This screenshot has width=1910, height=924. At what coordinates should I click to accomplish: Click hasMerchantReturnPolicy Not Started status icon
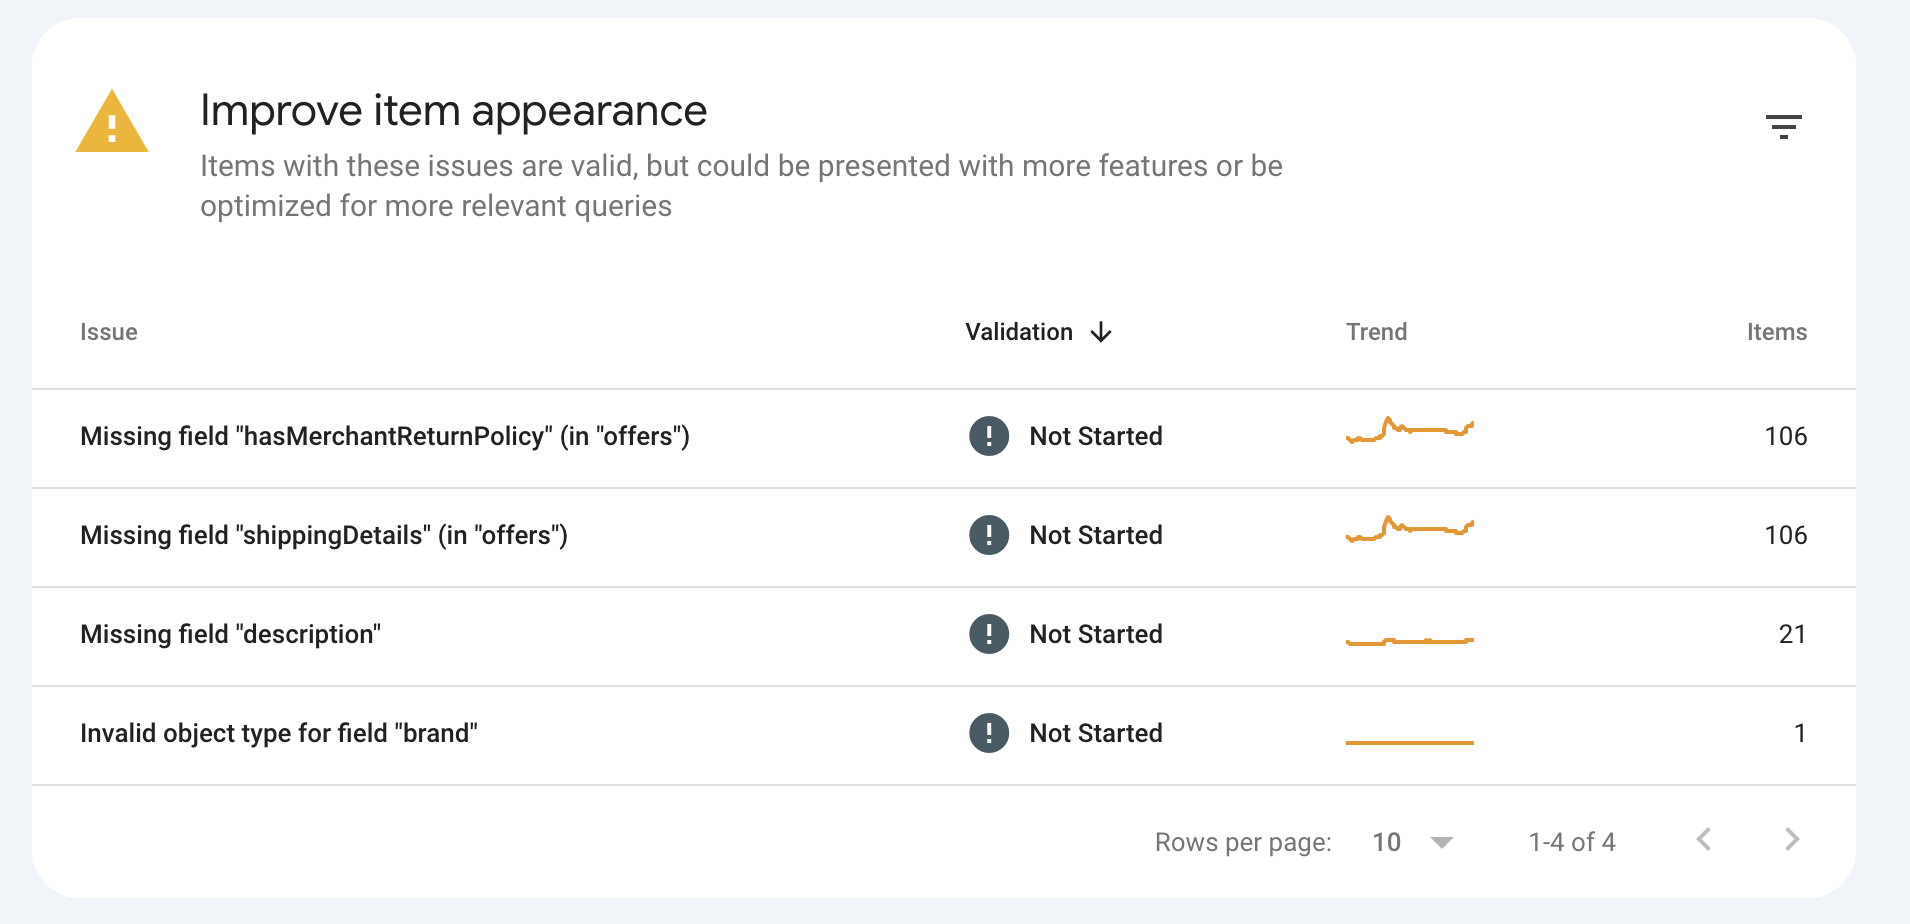[x=989, y=436]
